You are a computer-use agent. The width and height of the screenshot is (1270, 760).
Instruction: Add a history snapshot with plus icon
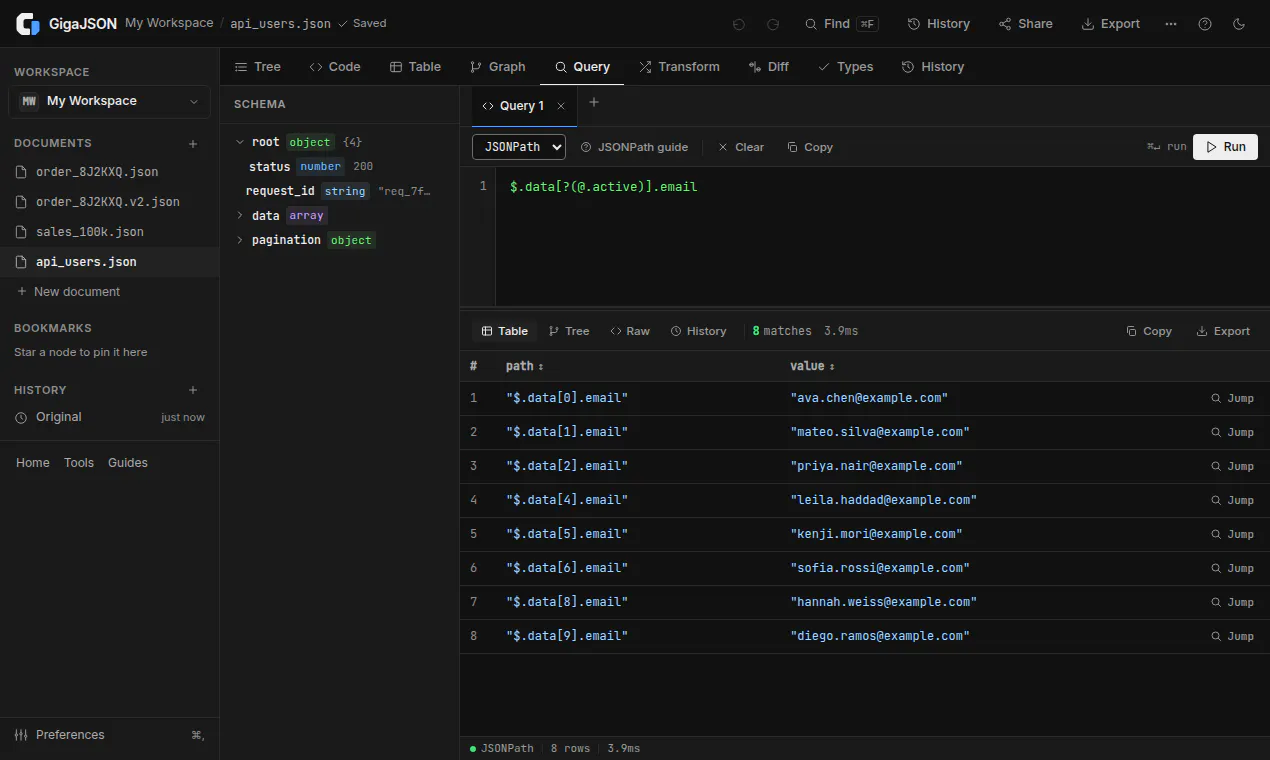click(193, 390)
